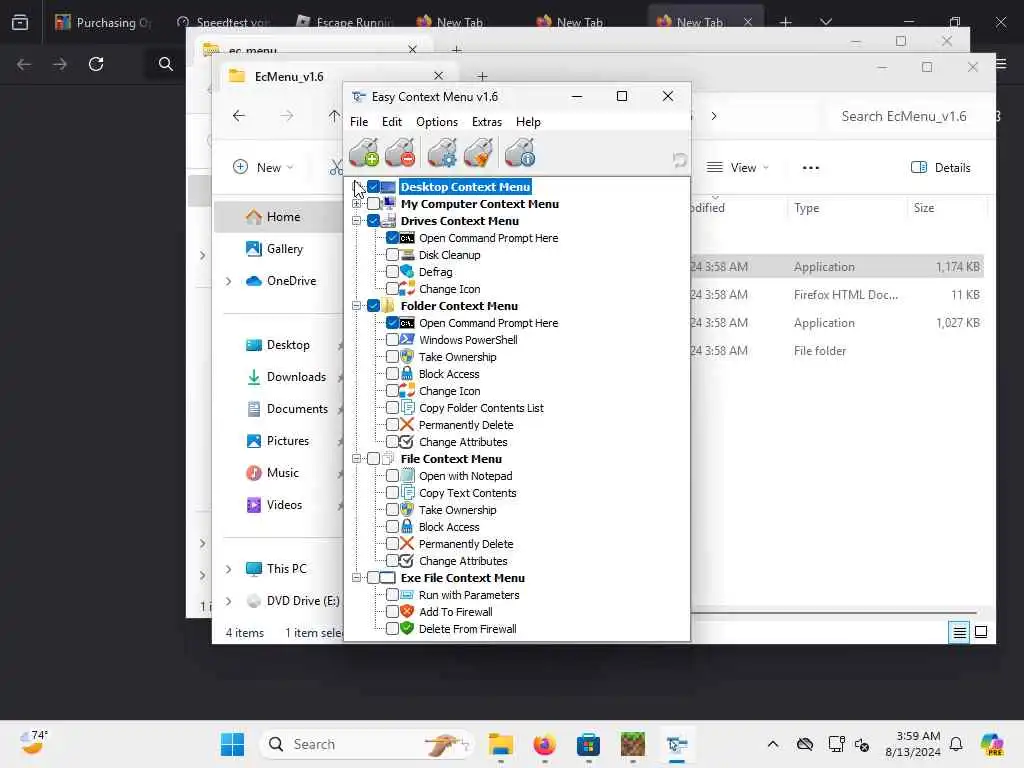Viewport: 1024px width, 768px height.
Task: Enable Add To Firewall checkbox
Action: [392, 612]
